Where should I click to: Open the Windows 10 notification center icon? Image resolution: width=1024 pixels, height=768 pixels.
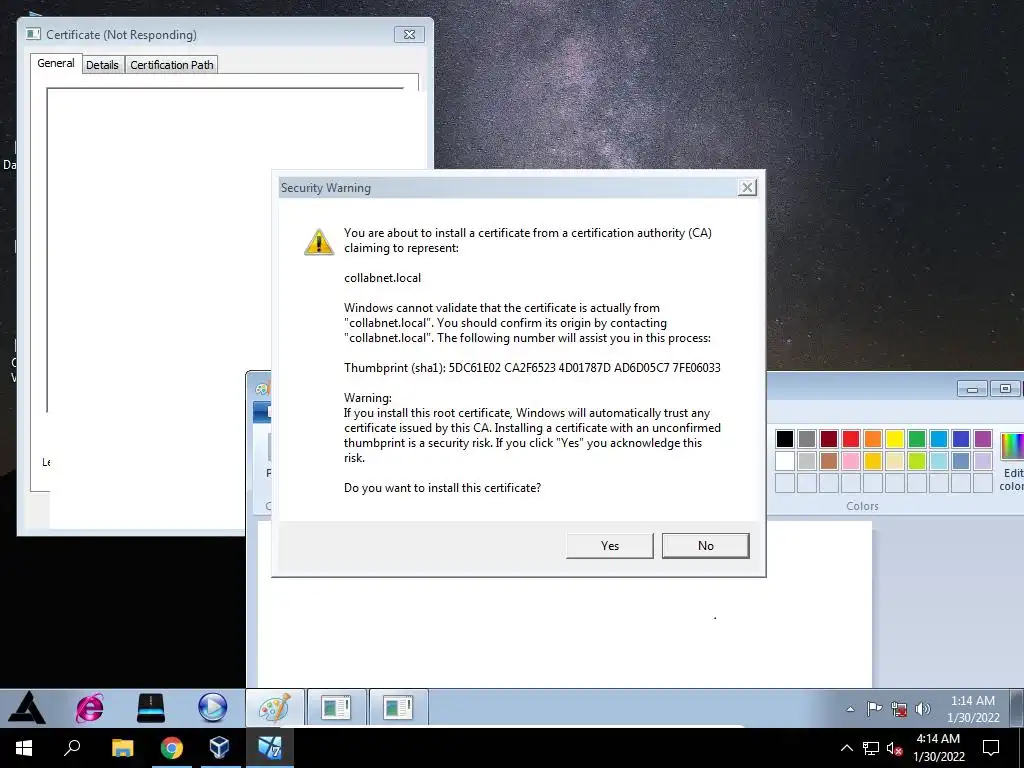(991, 748)
